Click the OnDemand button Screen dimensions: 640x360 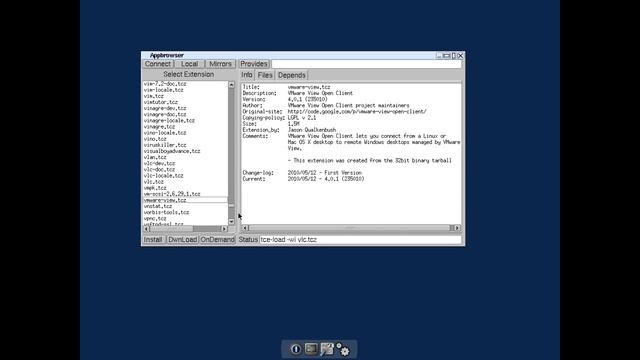click(x=217, y=240)
